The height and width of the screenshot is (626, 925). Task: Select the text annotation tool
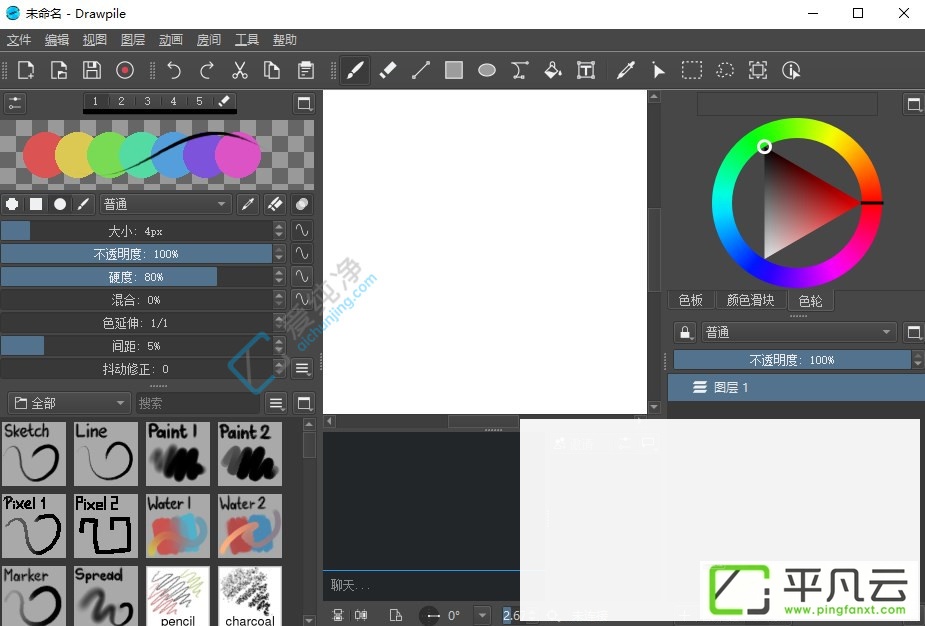[x=586, y=70]
